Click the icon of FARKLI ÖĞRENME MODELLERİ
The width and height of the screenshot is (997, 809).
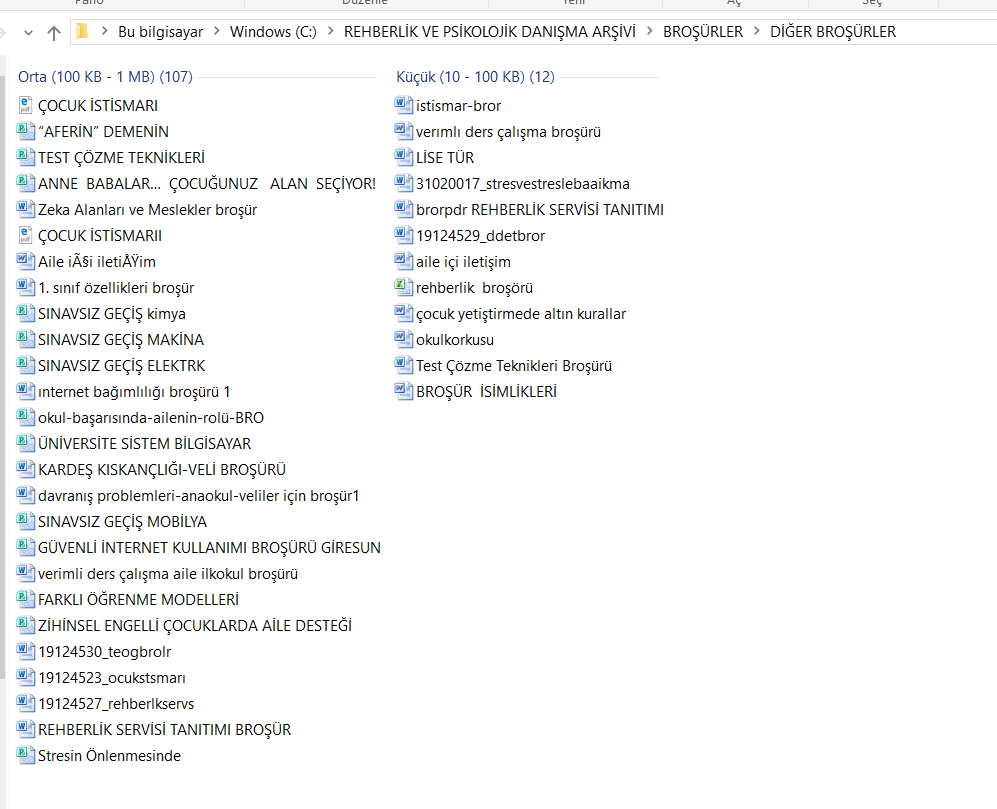(x=25, y=600)
